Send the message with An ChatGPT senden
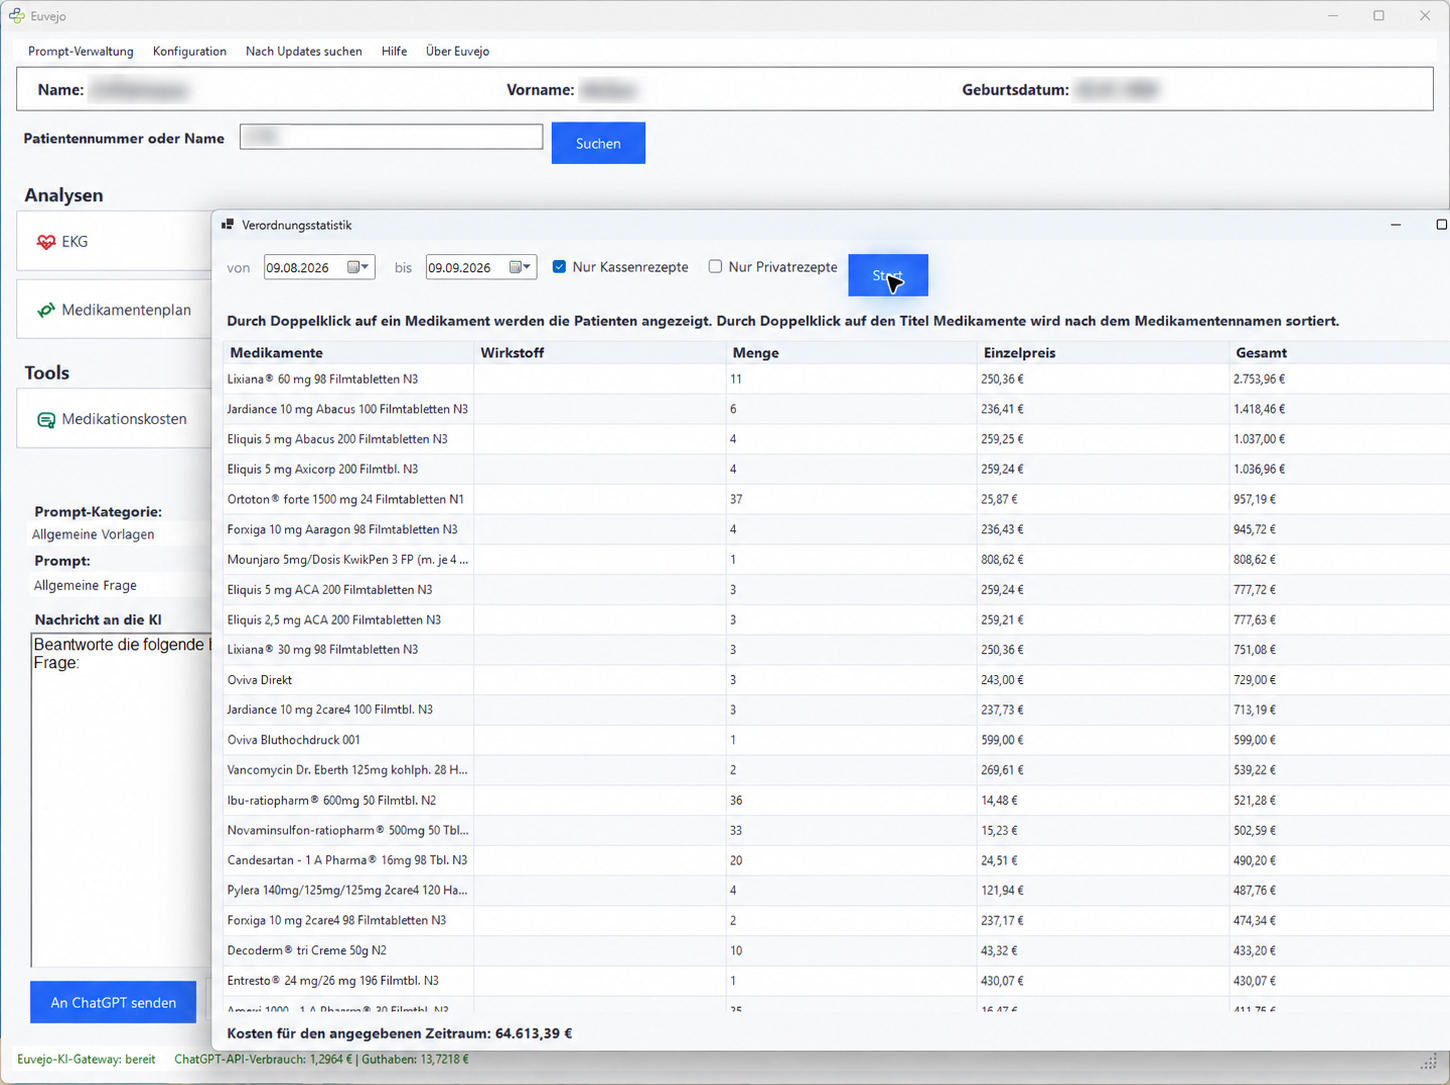The image size is (1450, 1085). click(x=113, y=1002)
